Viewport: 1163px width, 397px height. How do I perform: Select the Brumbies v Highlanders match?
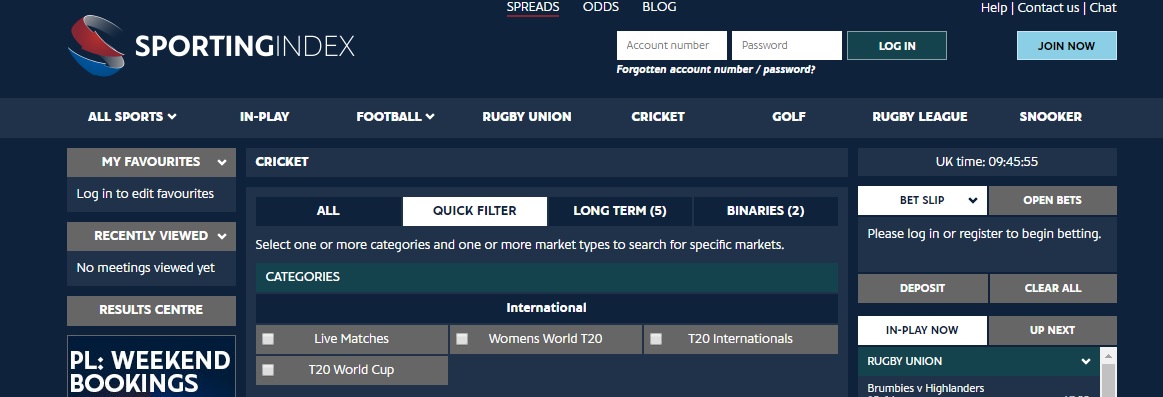click(x=926, y=388)
